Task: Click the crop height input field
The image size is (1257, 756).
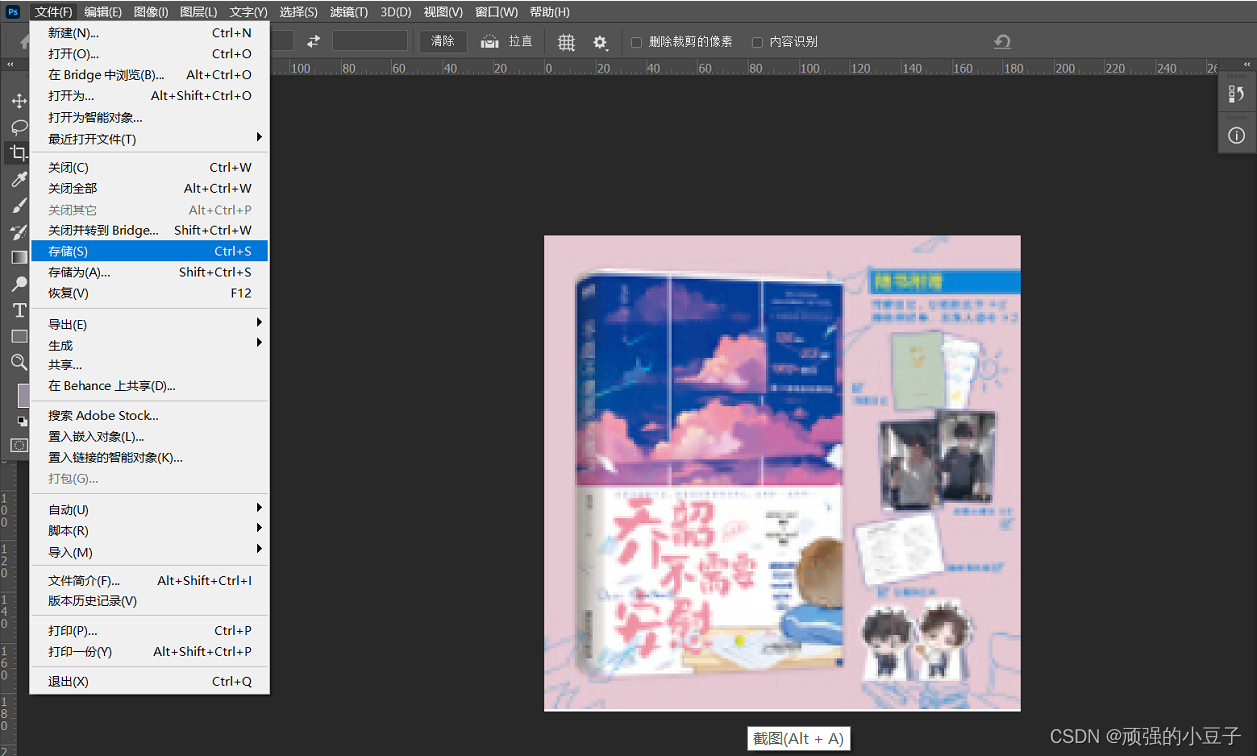Action: point(370,41)
